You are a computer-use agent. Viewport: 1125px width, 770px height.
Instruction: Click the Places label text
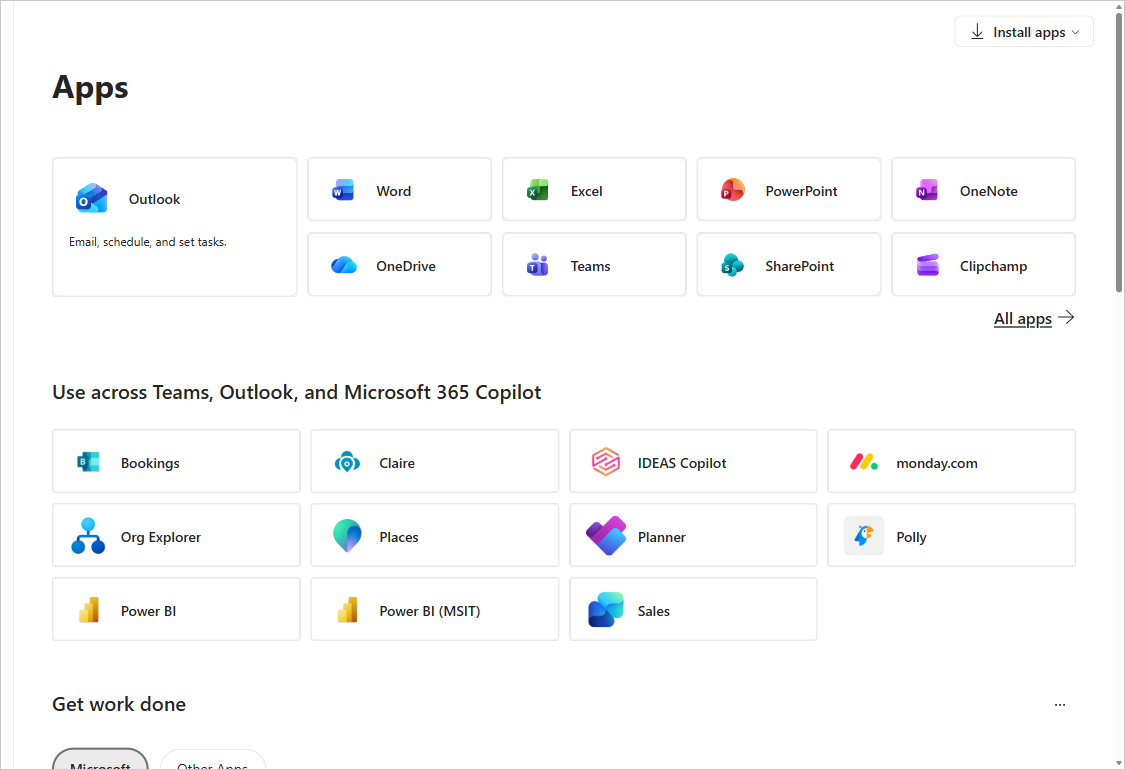(398, 537)
